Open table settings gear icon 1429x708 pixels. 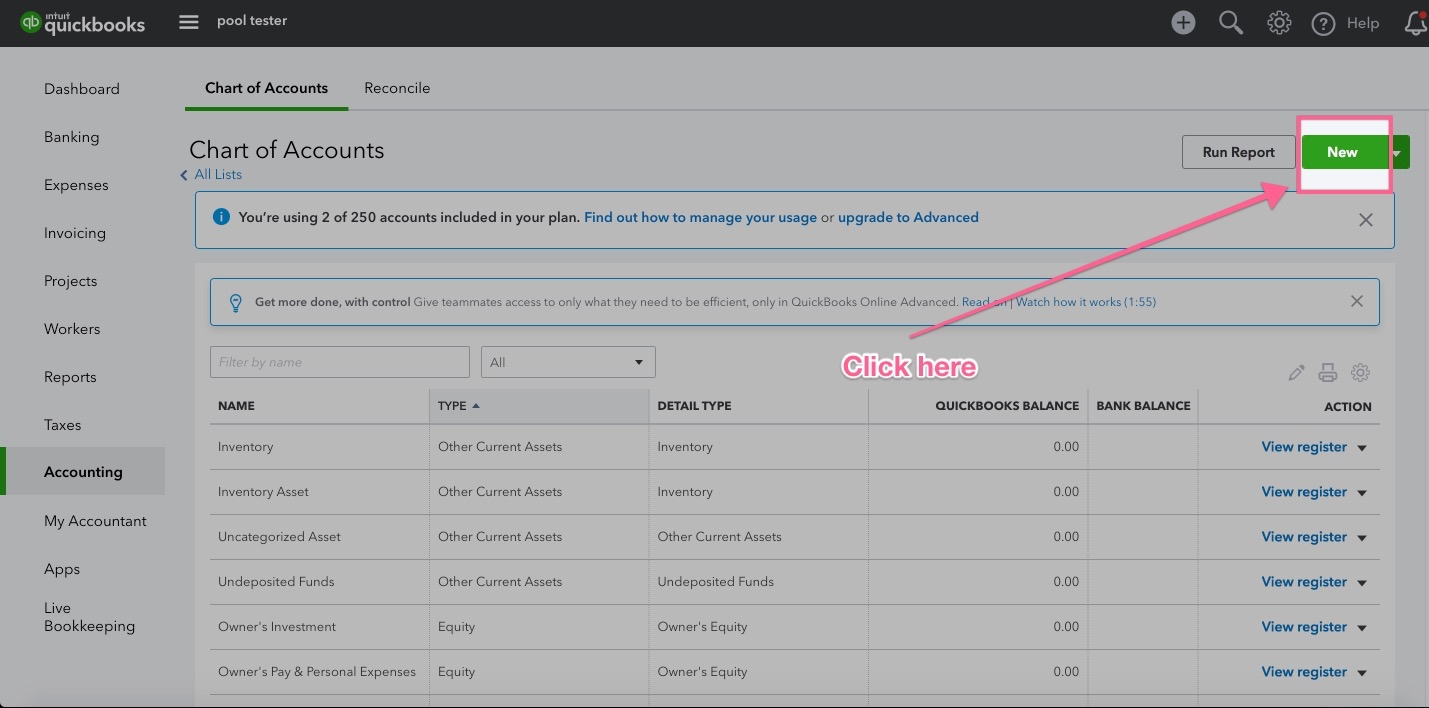1360,373
